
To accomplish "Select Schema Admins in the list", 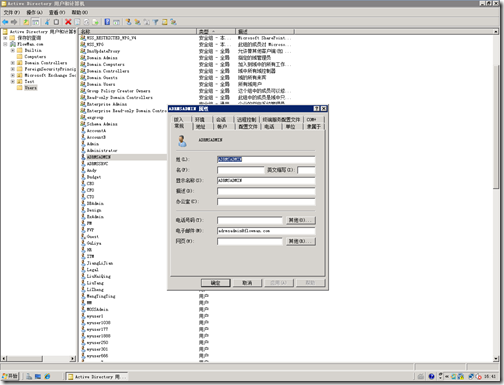I will [102, 124].
